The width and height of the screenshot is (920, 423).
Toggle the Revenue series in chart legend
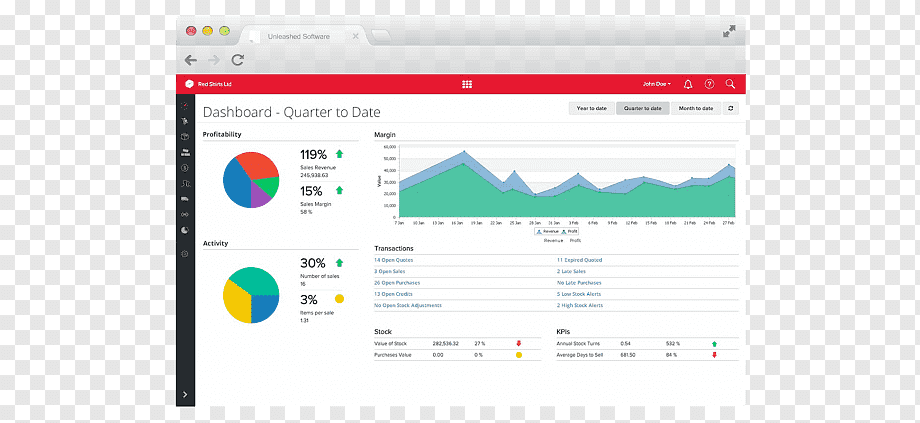tap(547, 232)
